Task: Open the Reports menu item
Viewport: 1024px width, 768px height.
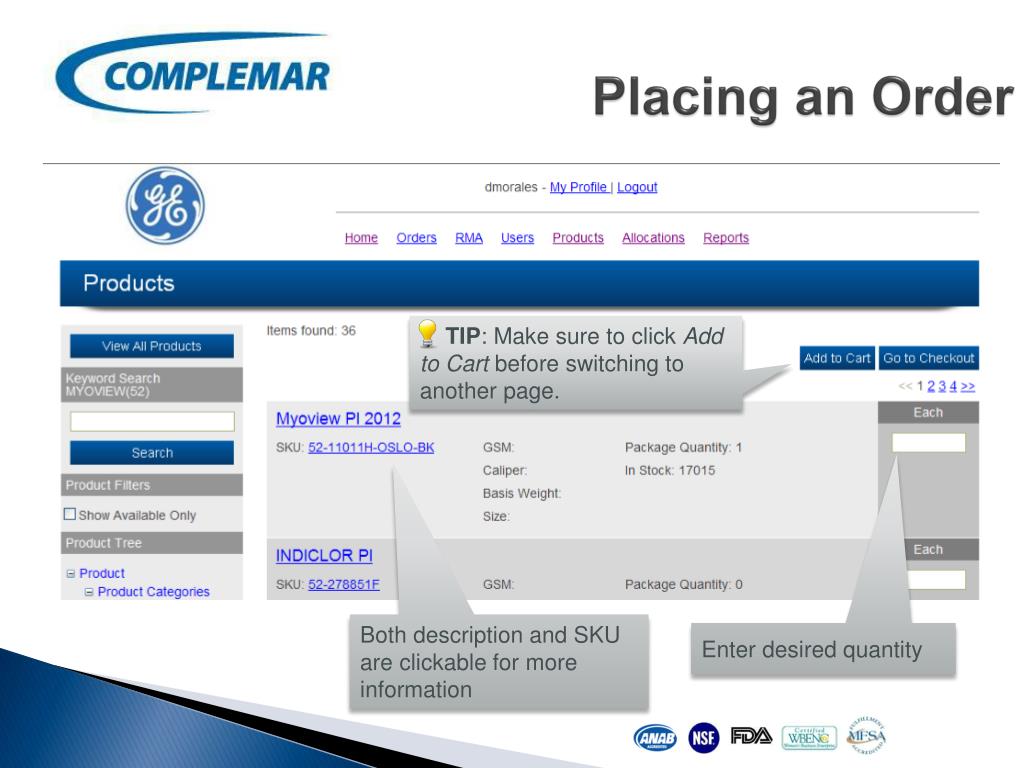Action: 726,238
